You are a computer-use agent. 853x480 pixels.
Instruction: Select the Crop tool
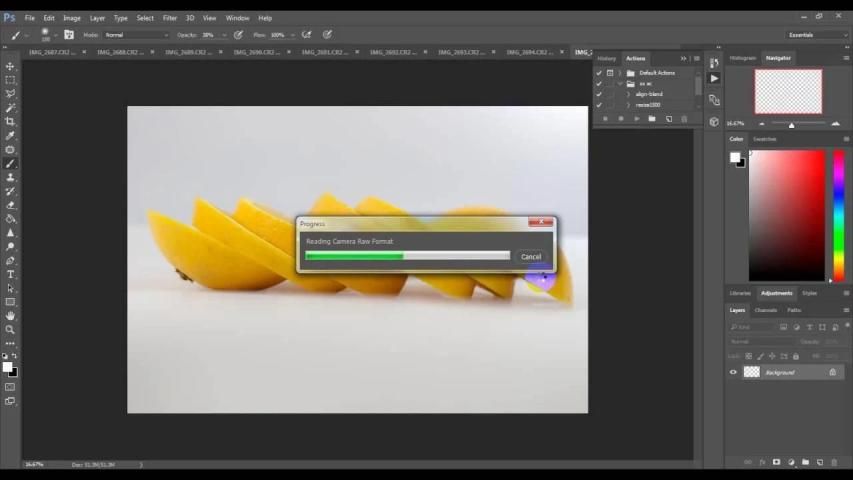[x=11, y=121]
